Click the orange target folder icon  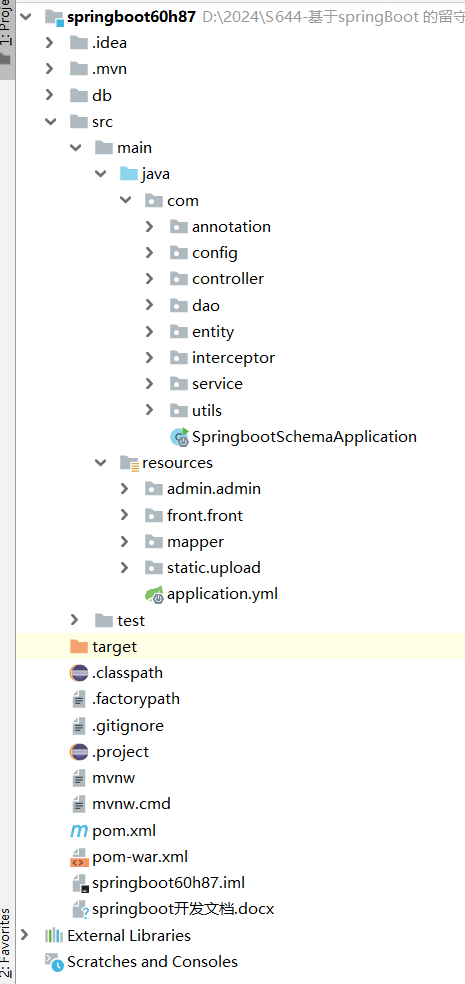coord(79,646)
